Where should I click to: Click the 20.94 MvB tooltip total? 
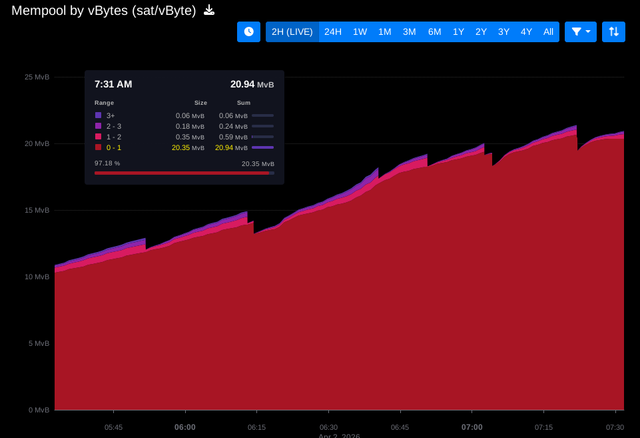[x=252, y=84]
